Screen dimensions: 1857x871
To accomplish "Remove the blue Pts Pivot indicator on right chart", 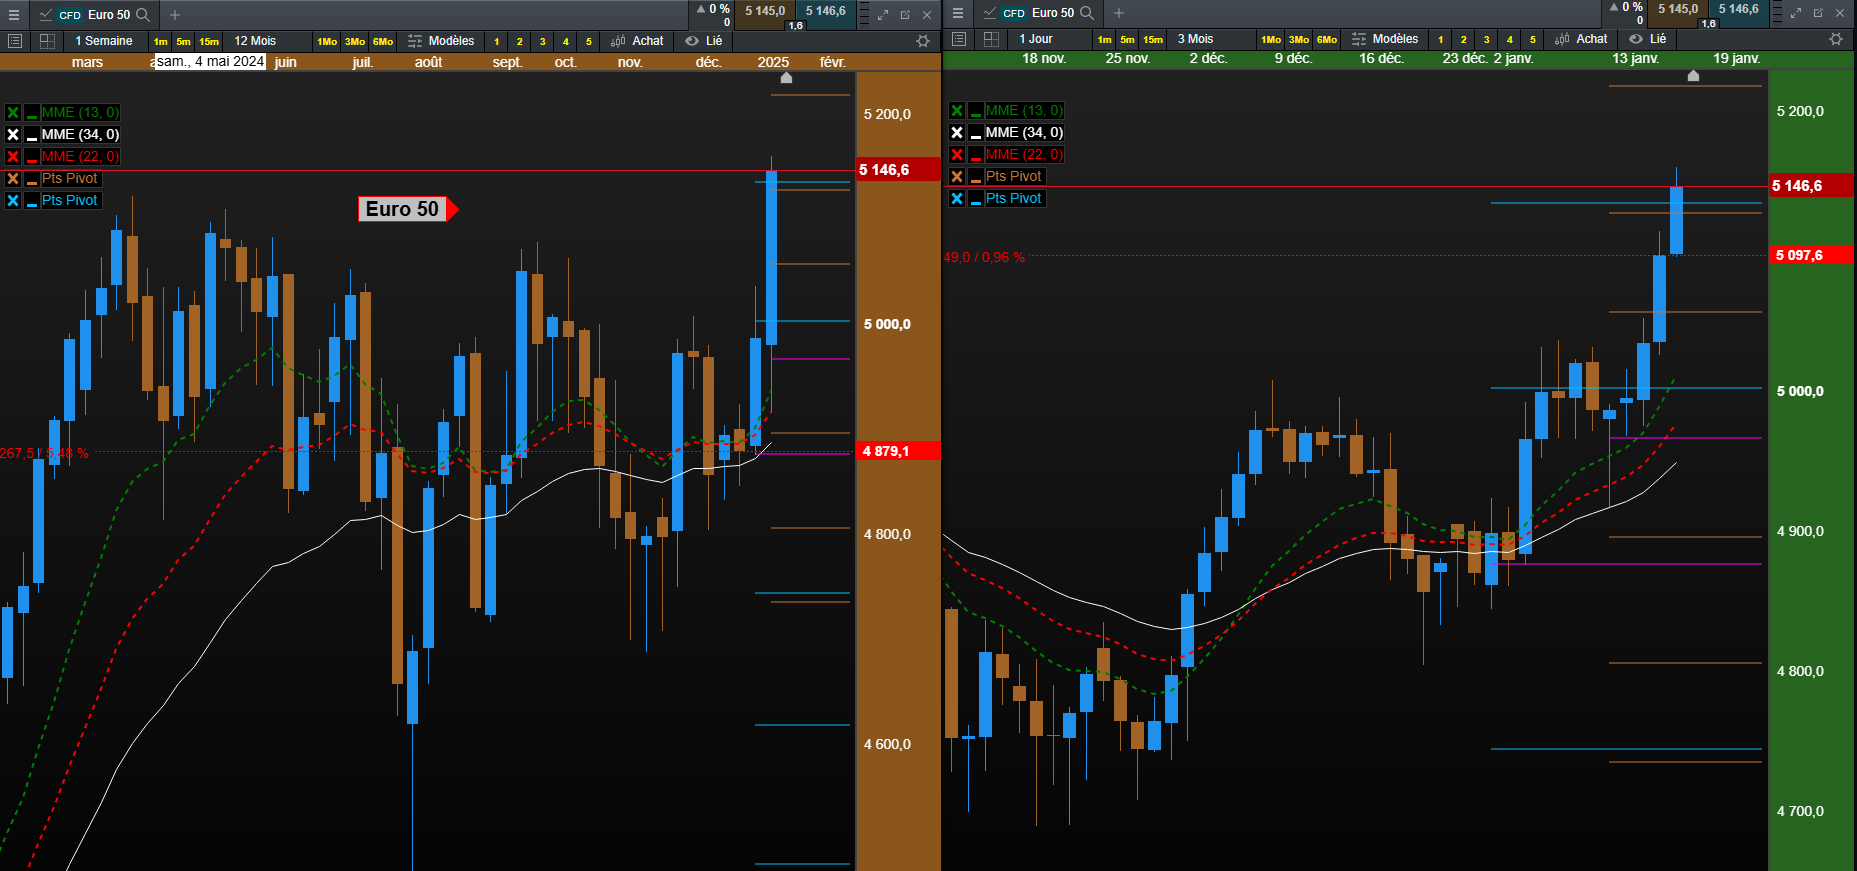I will pos(957,199).
